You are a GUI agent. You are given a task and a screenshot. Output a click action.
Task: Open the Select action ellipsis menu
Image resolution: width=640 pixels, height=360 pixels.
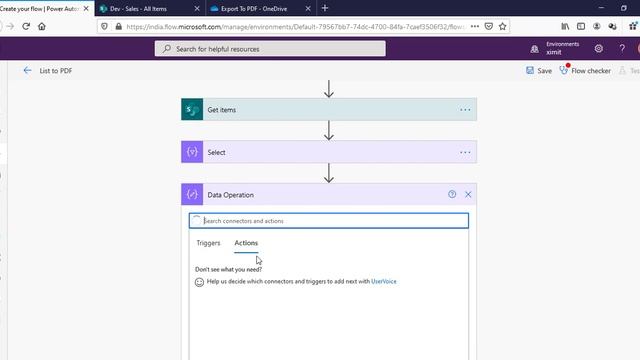point(465,152)
